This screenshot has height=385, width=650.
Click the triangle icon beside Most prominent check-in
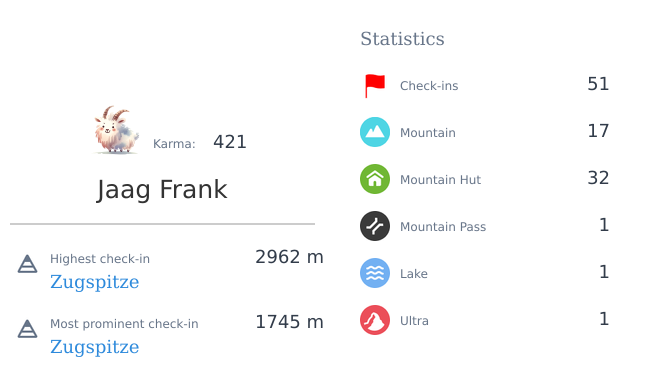coord(27,329)
